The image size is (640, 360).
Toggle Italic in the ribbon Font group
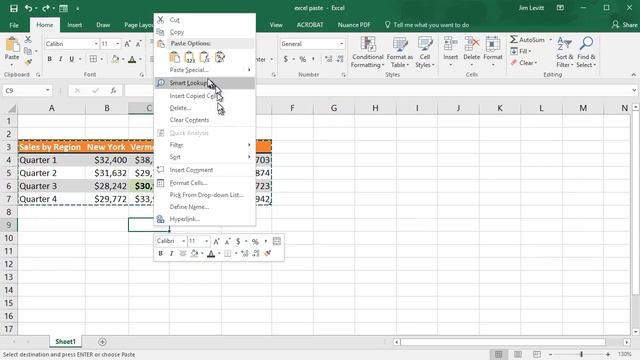point(60,59)
